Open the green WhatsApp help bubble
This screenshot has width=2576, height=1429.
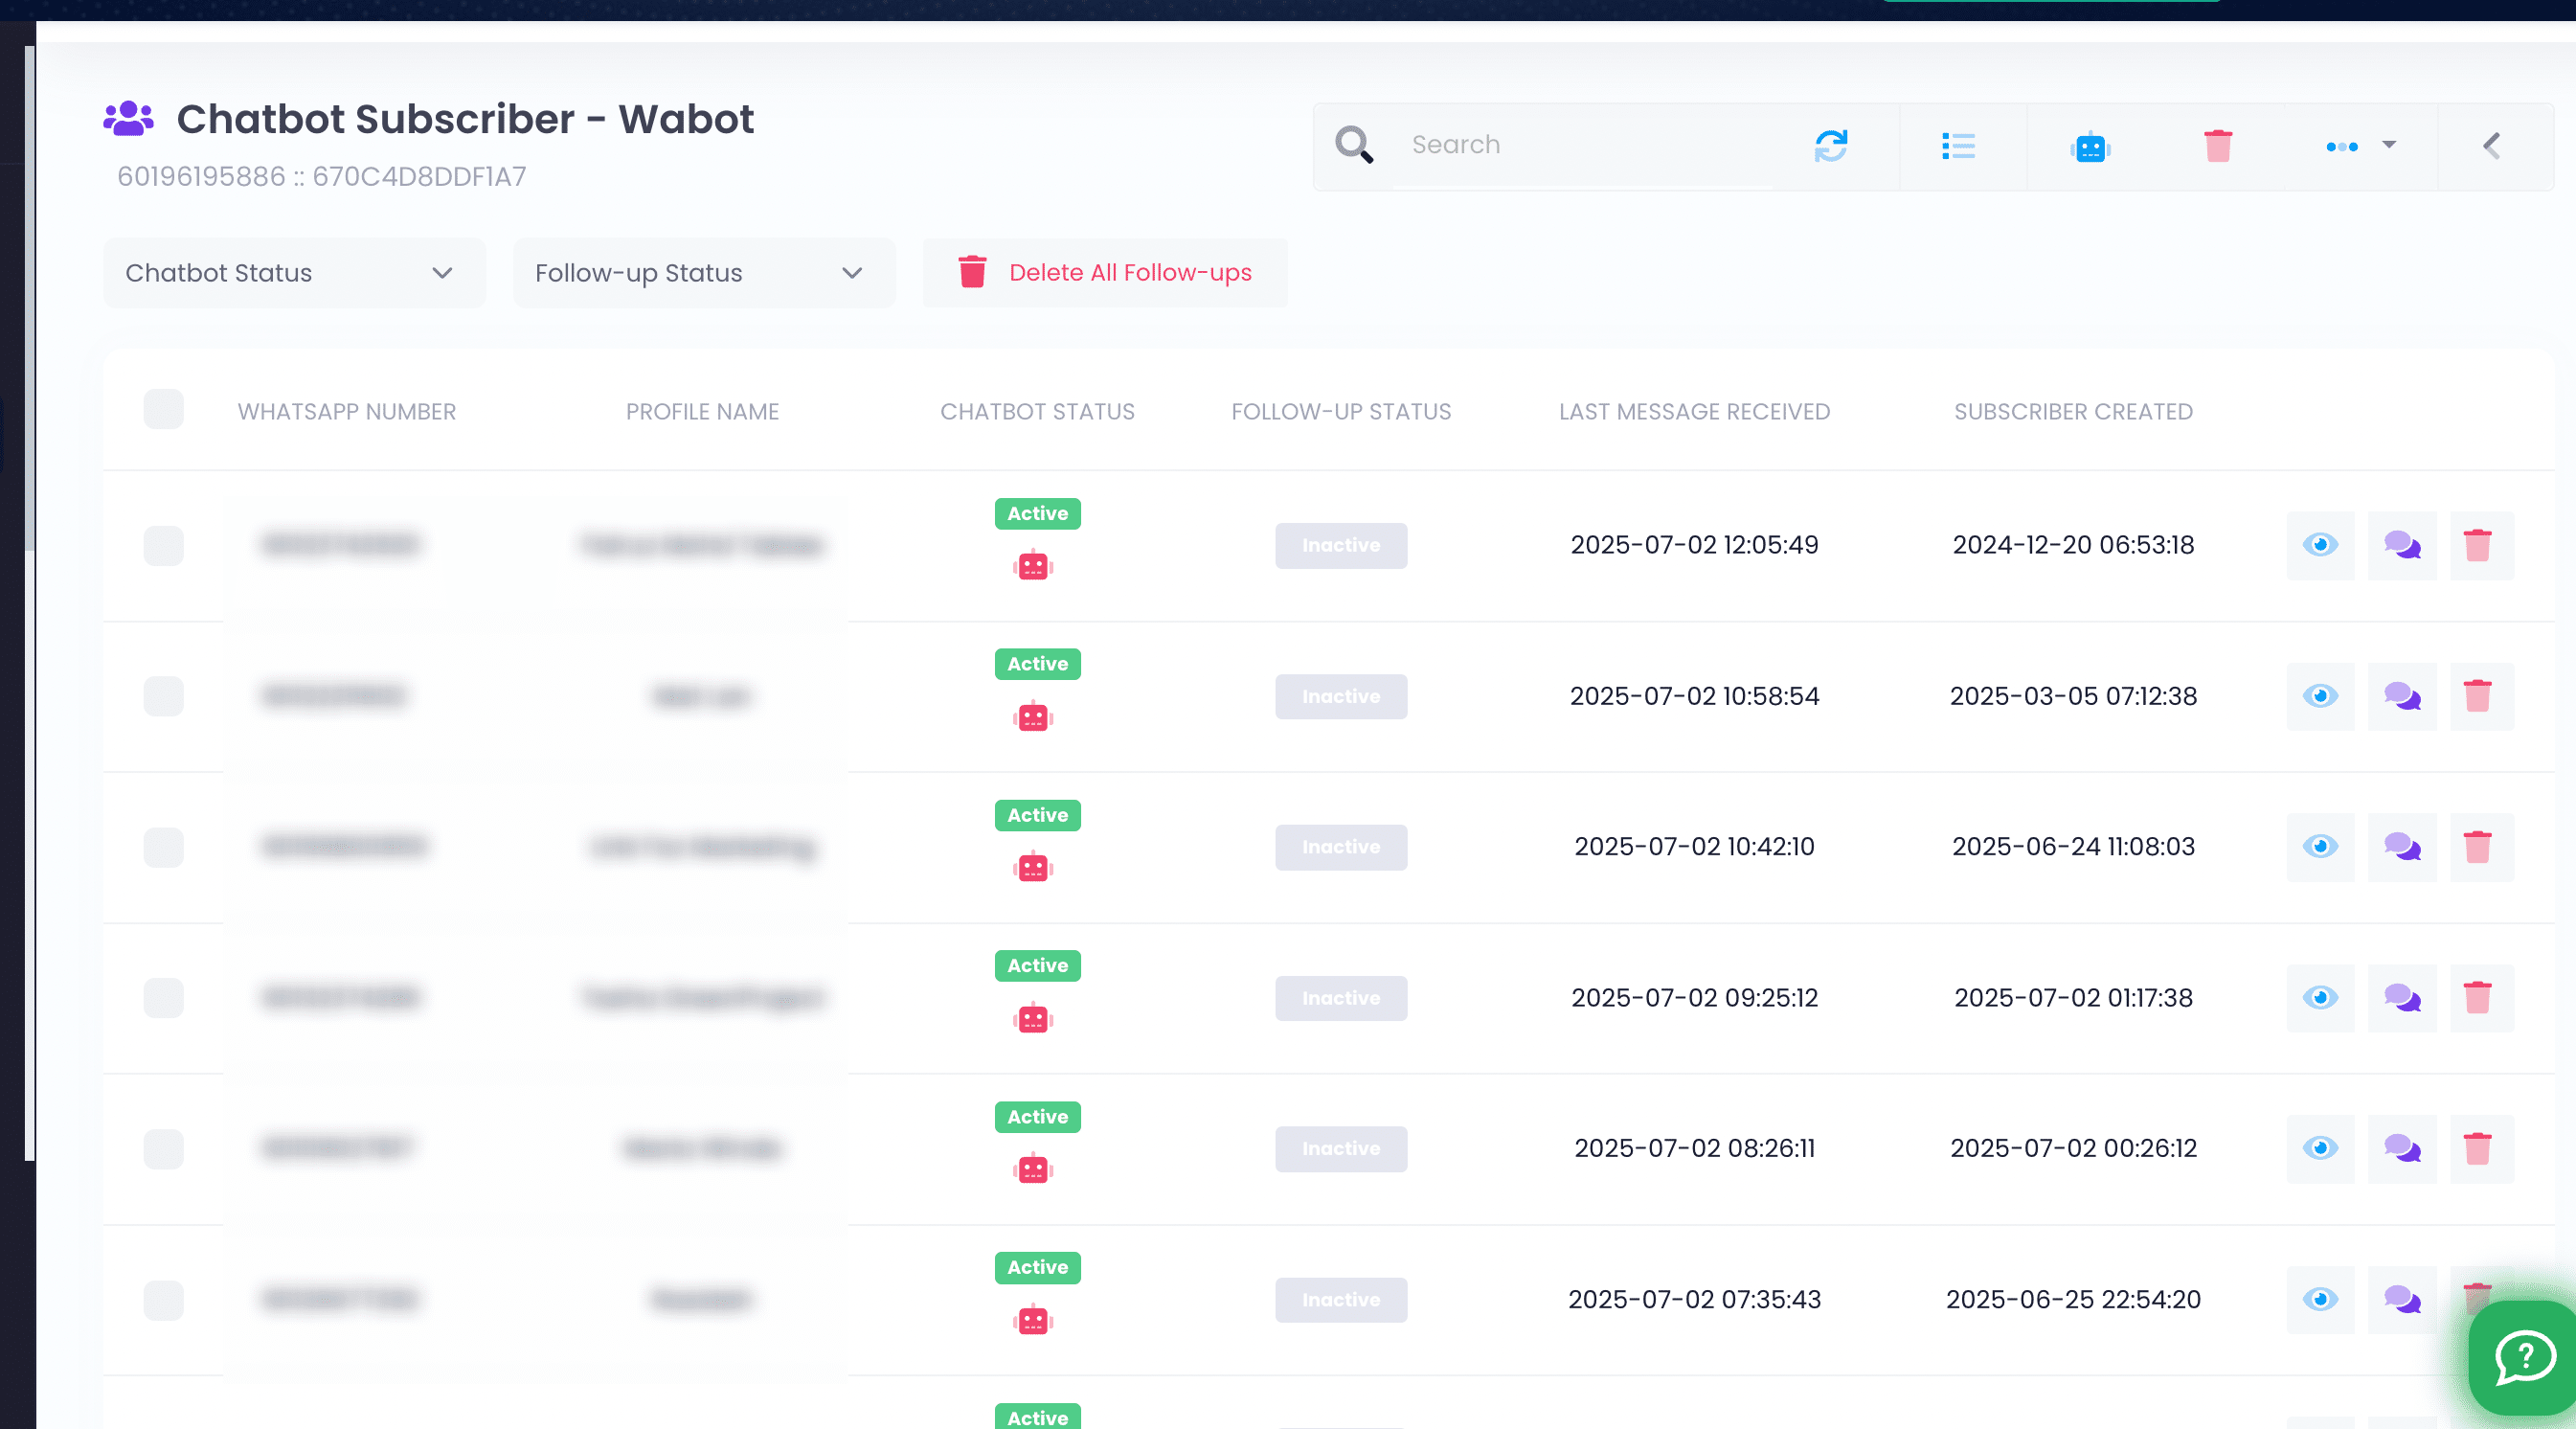2524,1358
